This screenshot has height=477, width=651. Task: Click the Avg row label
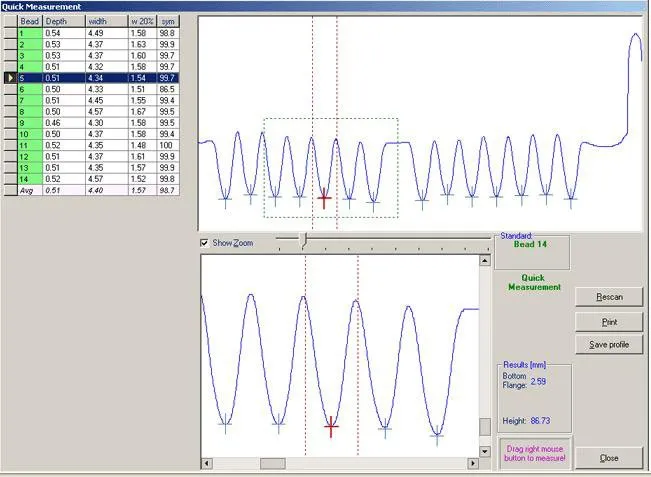point(27,191)
